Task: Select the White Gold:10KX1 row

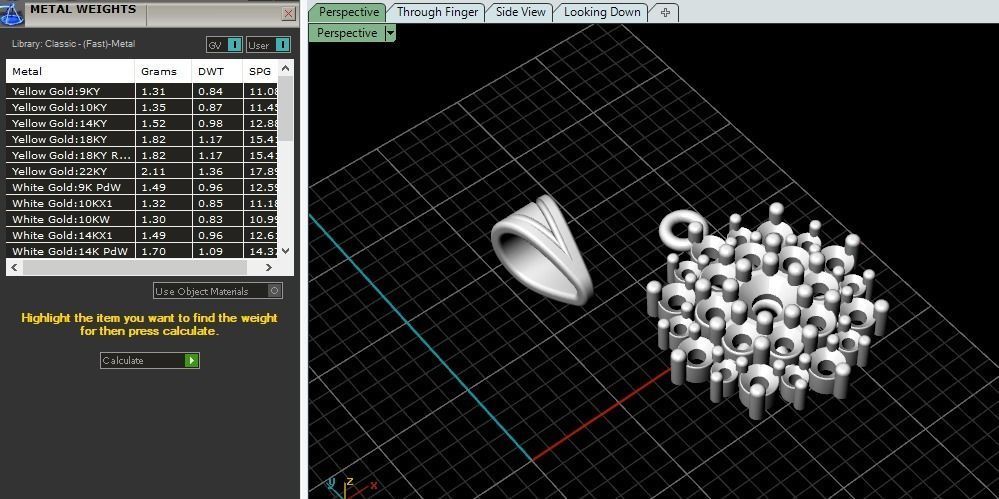Action: tap(143, 203)
